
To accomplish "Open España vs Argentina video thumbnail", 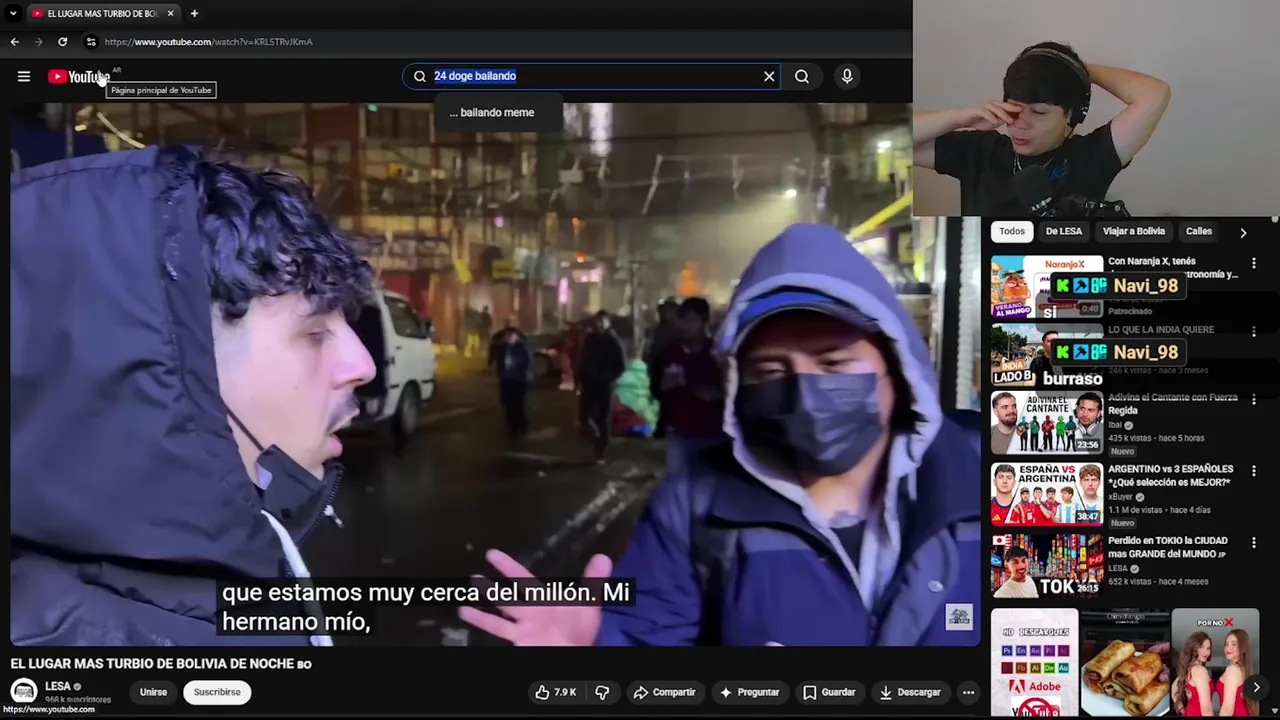I will [1047, 494].
